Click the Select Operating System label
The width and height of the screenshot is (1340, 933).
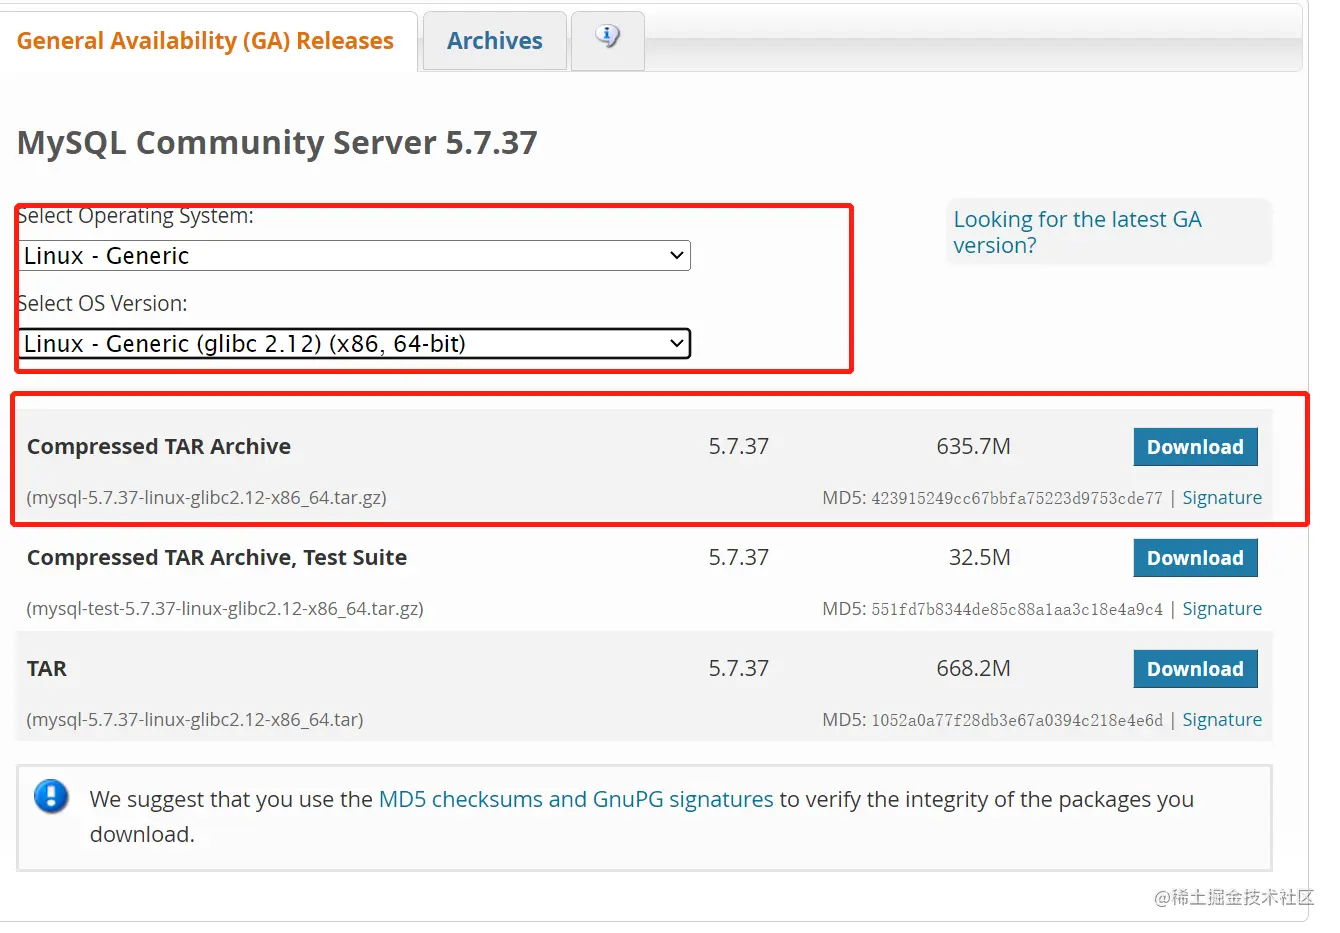pos(136,216)
